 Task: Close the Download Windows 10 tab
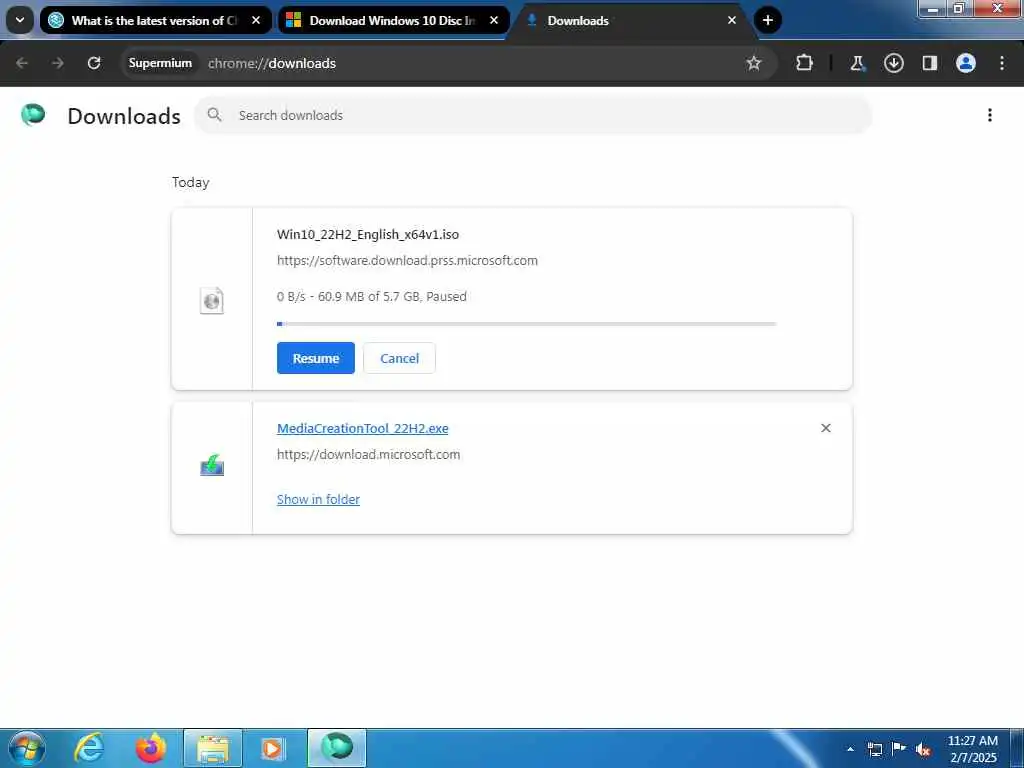point(494,20)
